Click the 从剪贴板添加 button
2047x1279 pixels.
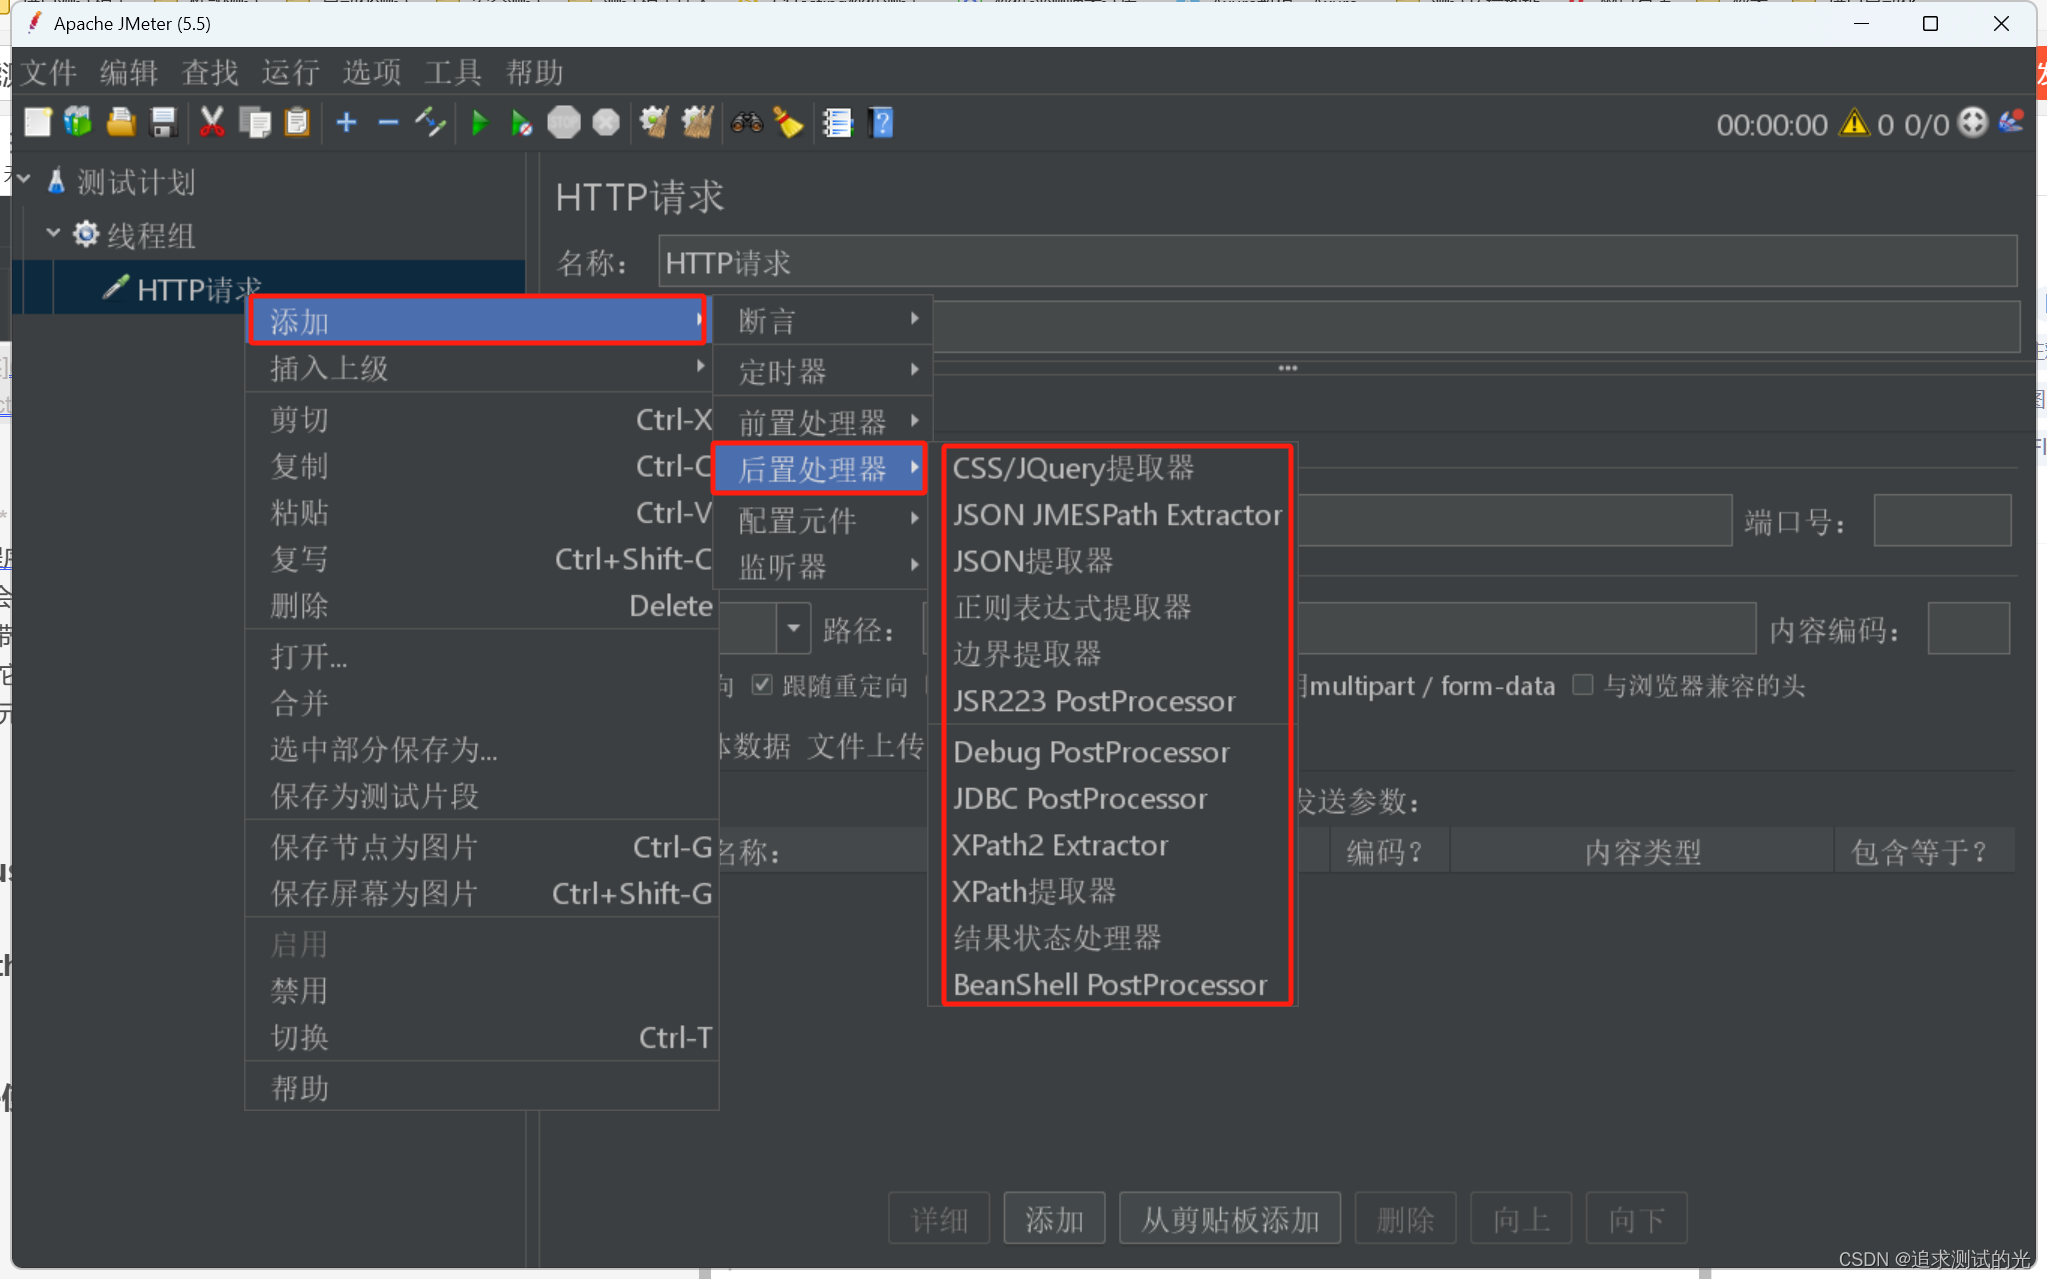[1230, 1219]
